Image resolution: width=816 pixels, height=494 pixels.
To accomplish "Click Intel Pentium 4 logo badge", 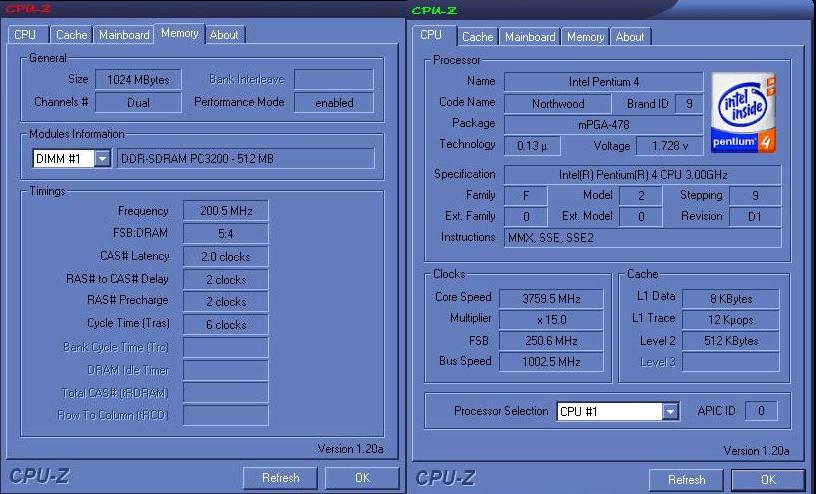I will [x=743, y=112].
